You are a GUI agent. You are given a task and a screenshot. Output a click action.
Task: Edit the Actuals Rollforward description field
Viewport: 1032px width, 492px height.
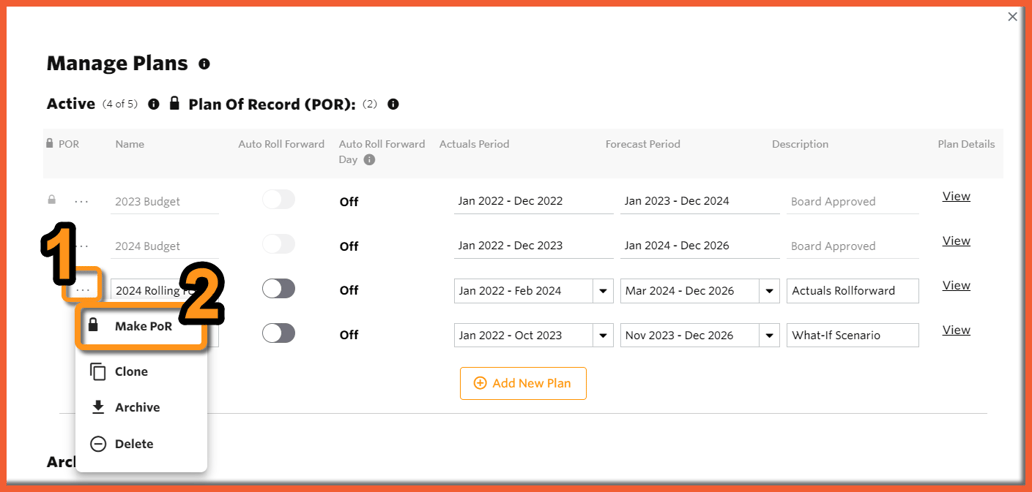point(852,291)
